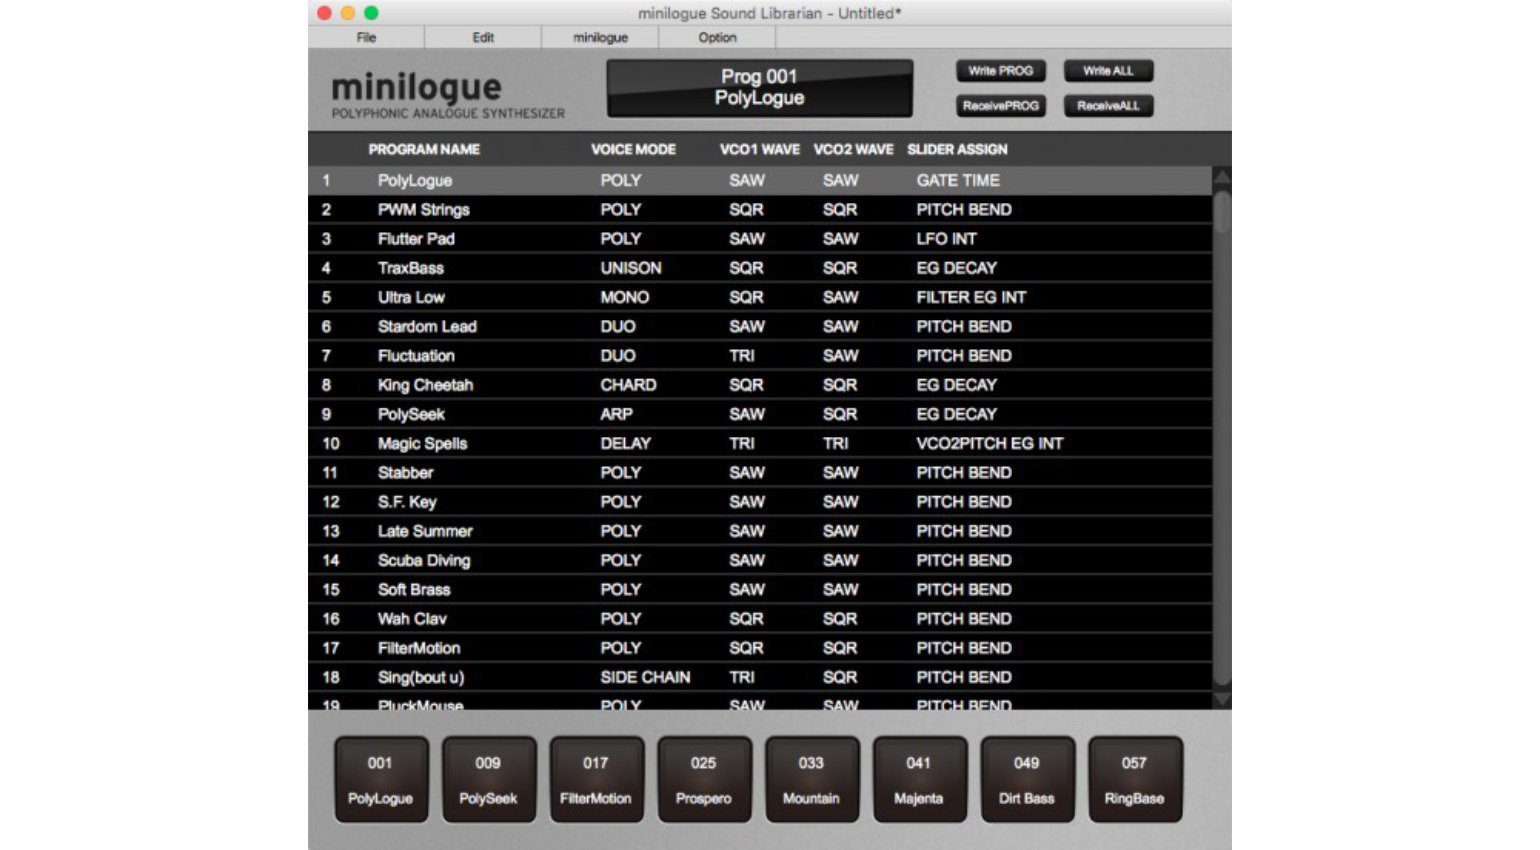
Task: Click the MONO voice mode cell
Action: (624, 297)
